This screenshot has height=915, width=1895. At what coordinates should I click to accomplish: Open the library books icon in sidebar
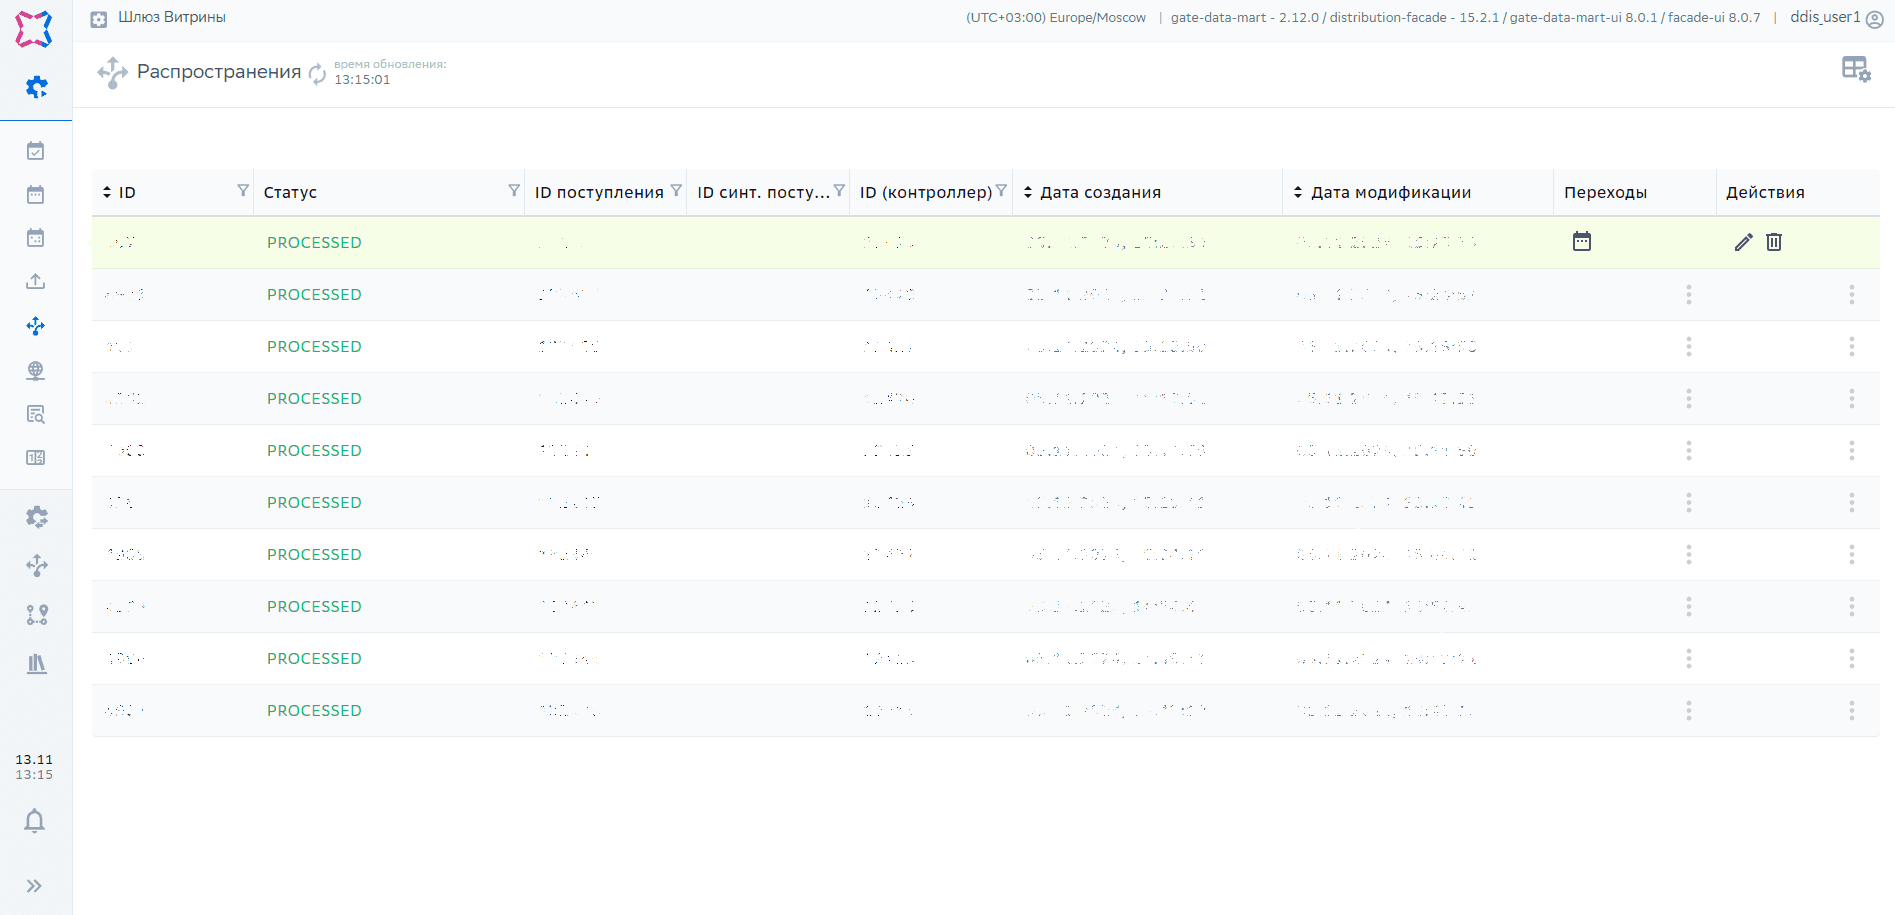tap(37, 664)
